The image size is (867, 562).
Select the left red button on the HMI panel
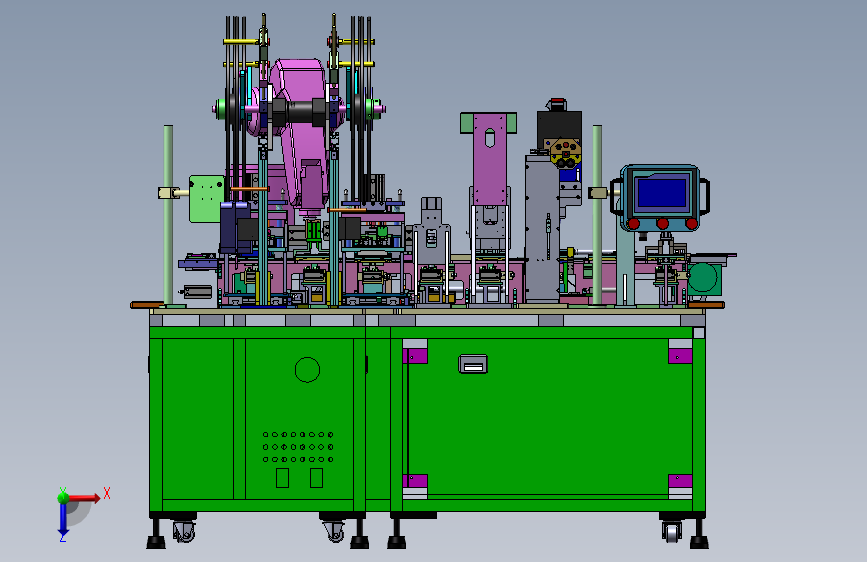pyautogui.click(x=634, y=223)
